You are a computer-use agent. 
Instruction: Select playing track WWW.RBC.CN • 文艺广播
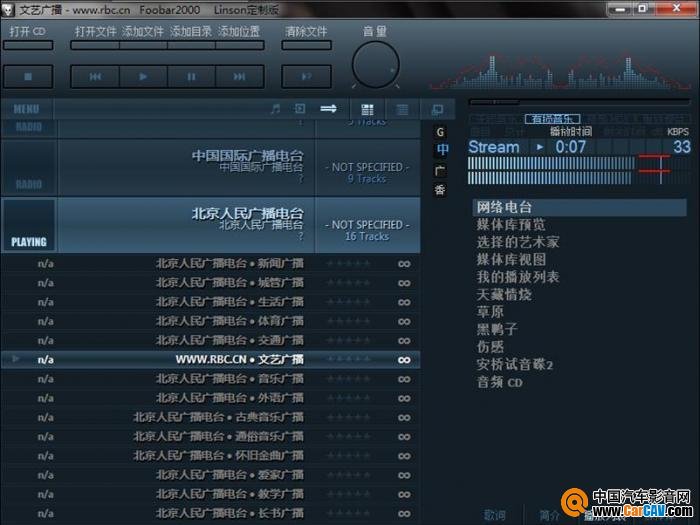tap(210, 360)
